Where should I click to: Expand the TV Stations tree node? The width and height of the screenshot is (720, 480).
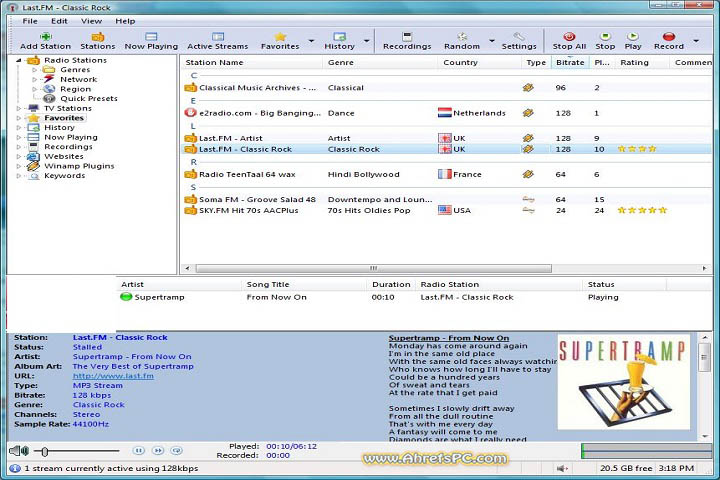coord(18,108)
